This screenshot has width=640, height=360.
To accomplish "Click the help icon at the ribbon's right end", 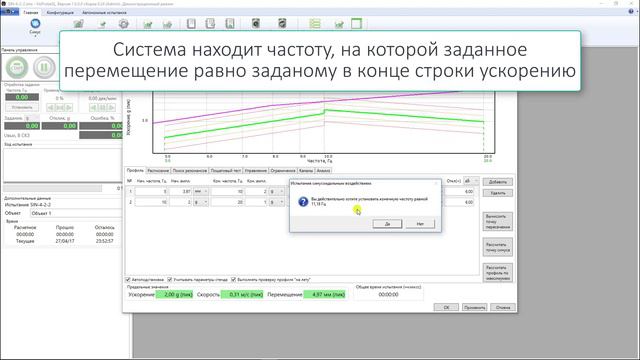I will [631, 12].
